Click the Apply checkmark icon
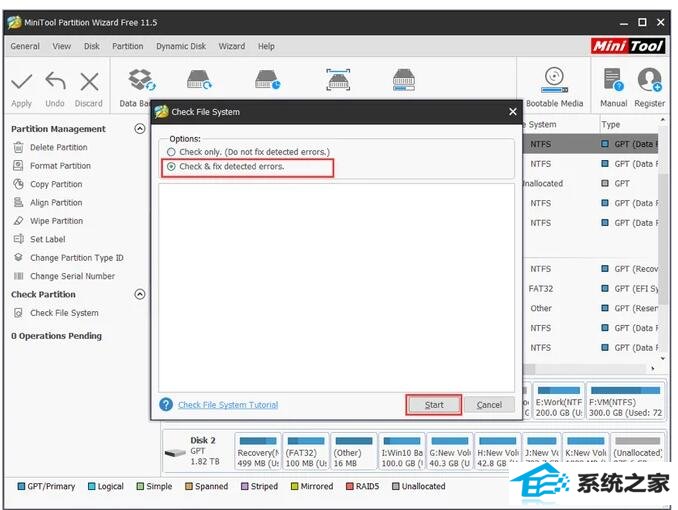This screenshot has height=510, width=678. 21,82
